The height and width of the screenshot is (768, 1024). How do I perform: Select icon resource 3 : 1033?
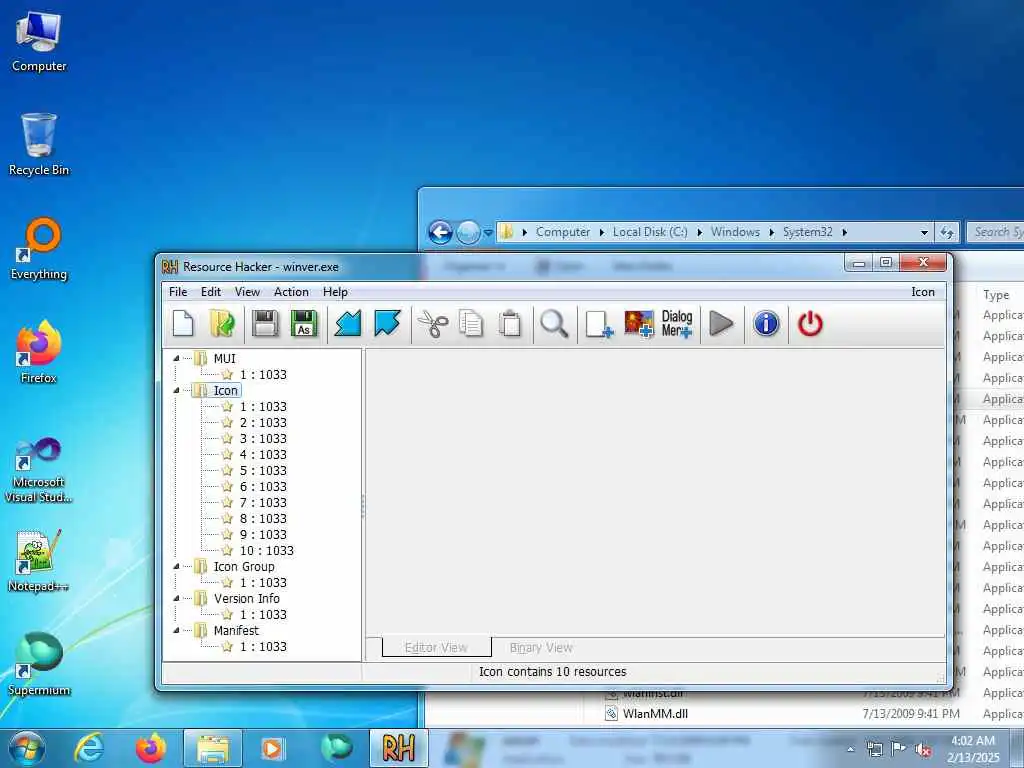263,439
